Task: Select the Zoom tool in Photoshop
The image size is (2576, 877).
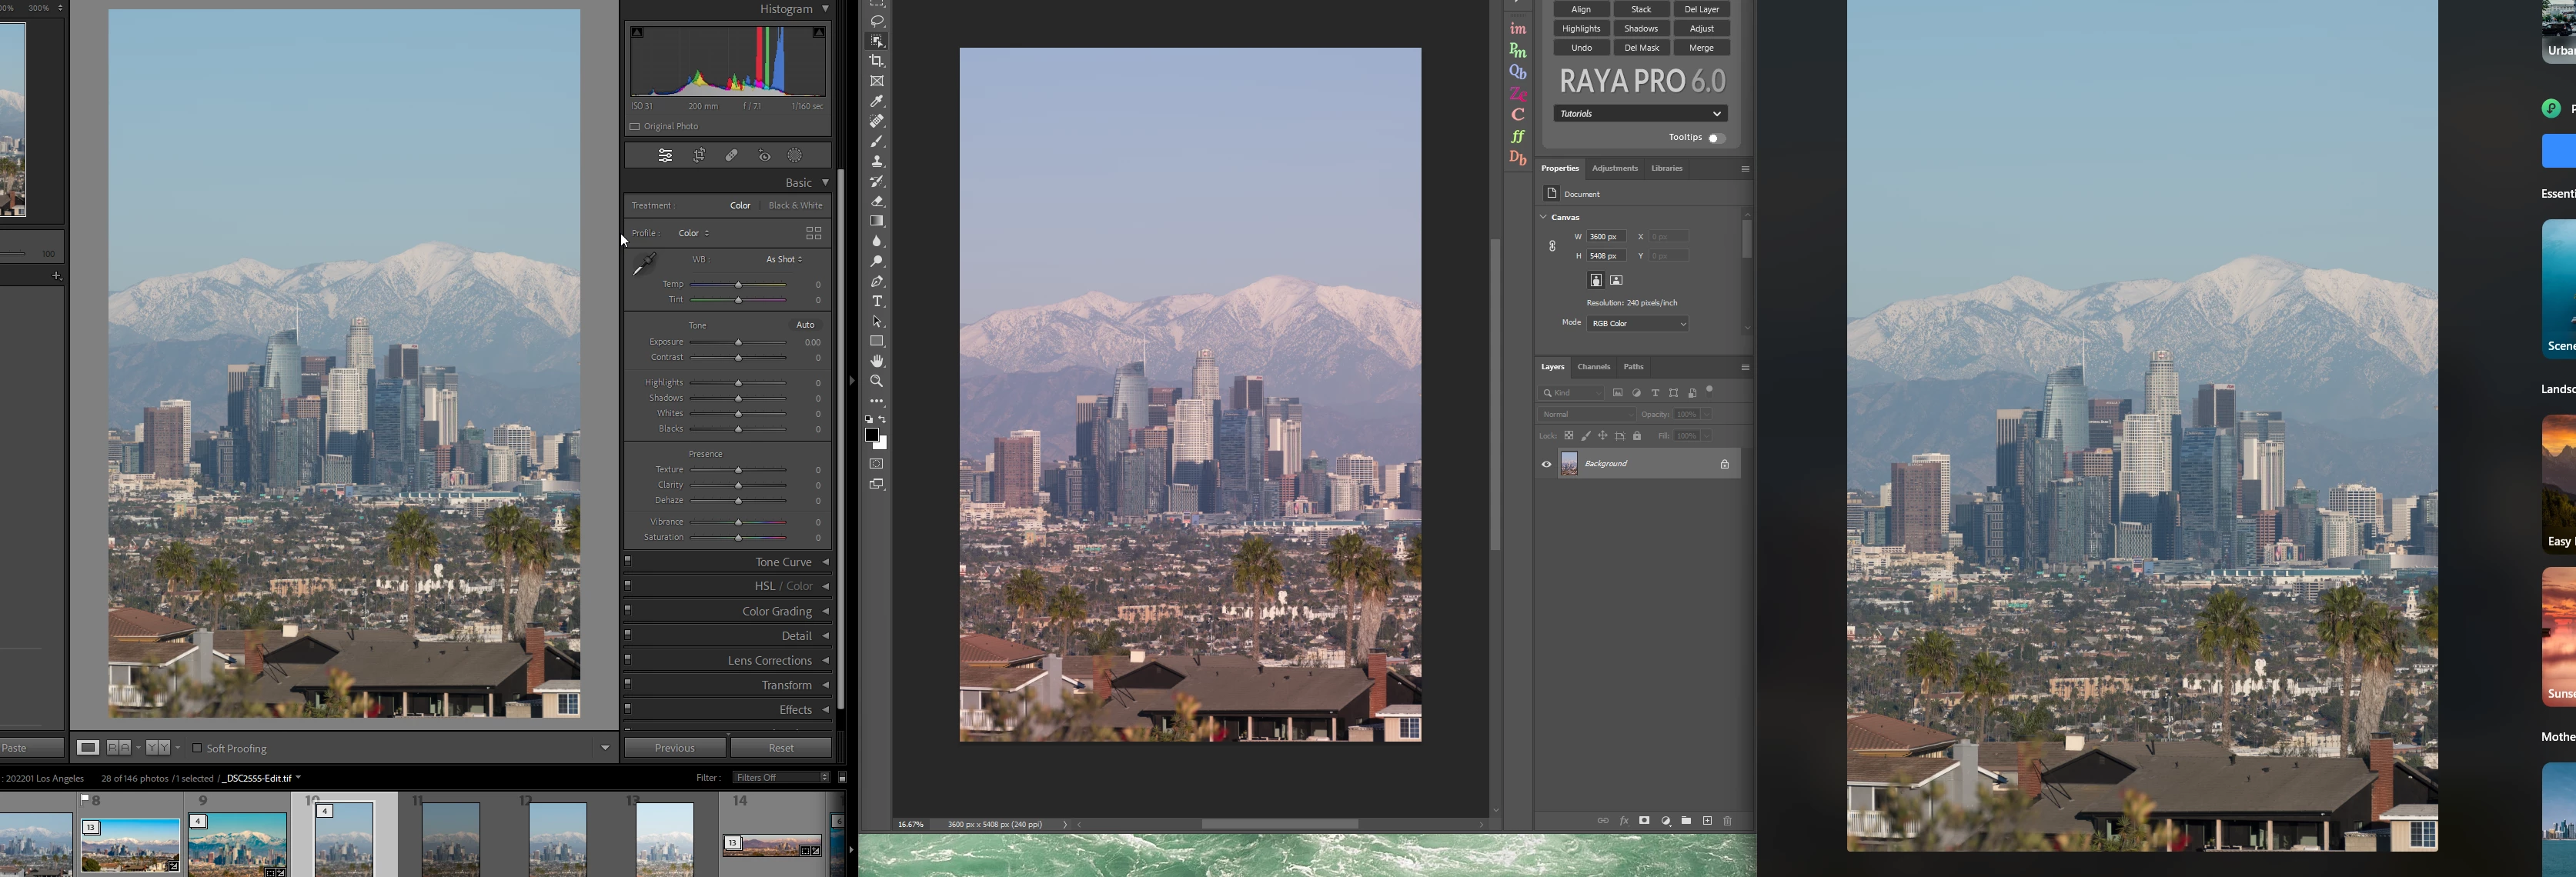Action: tap(877, 381)
